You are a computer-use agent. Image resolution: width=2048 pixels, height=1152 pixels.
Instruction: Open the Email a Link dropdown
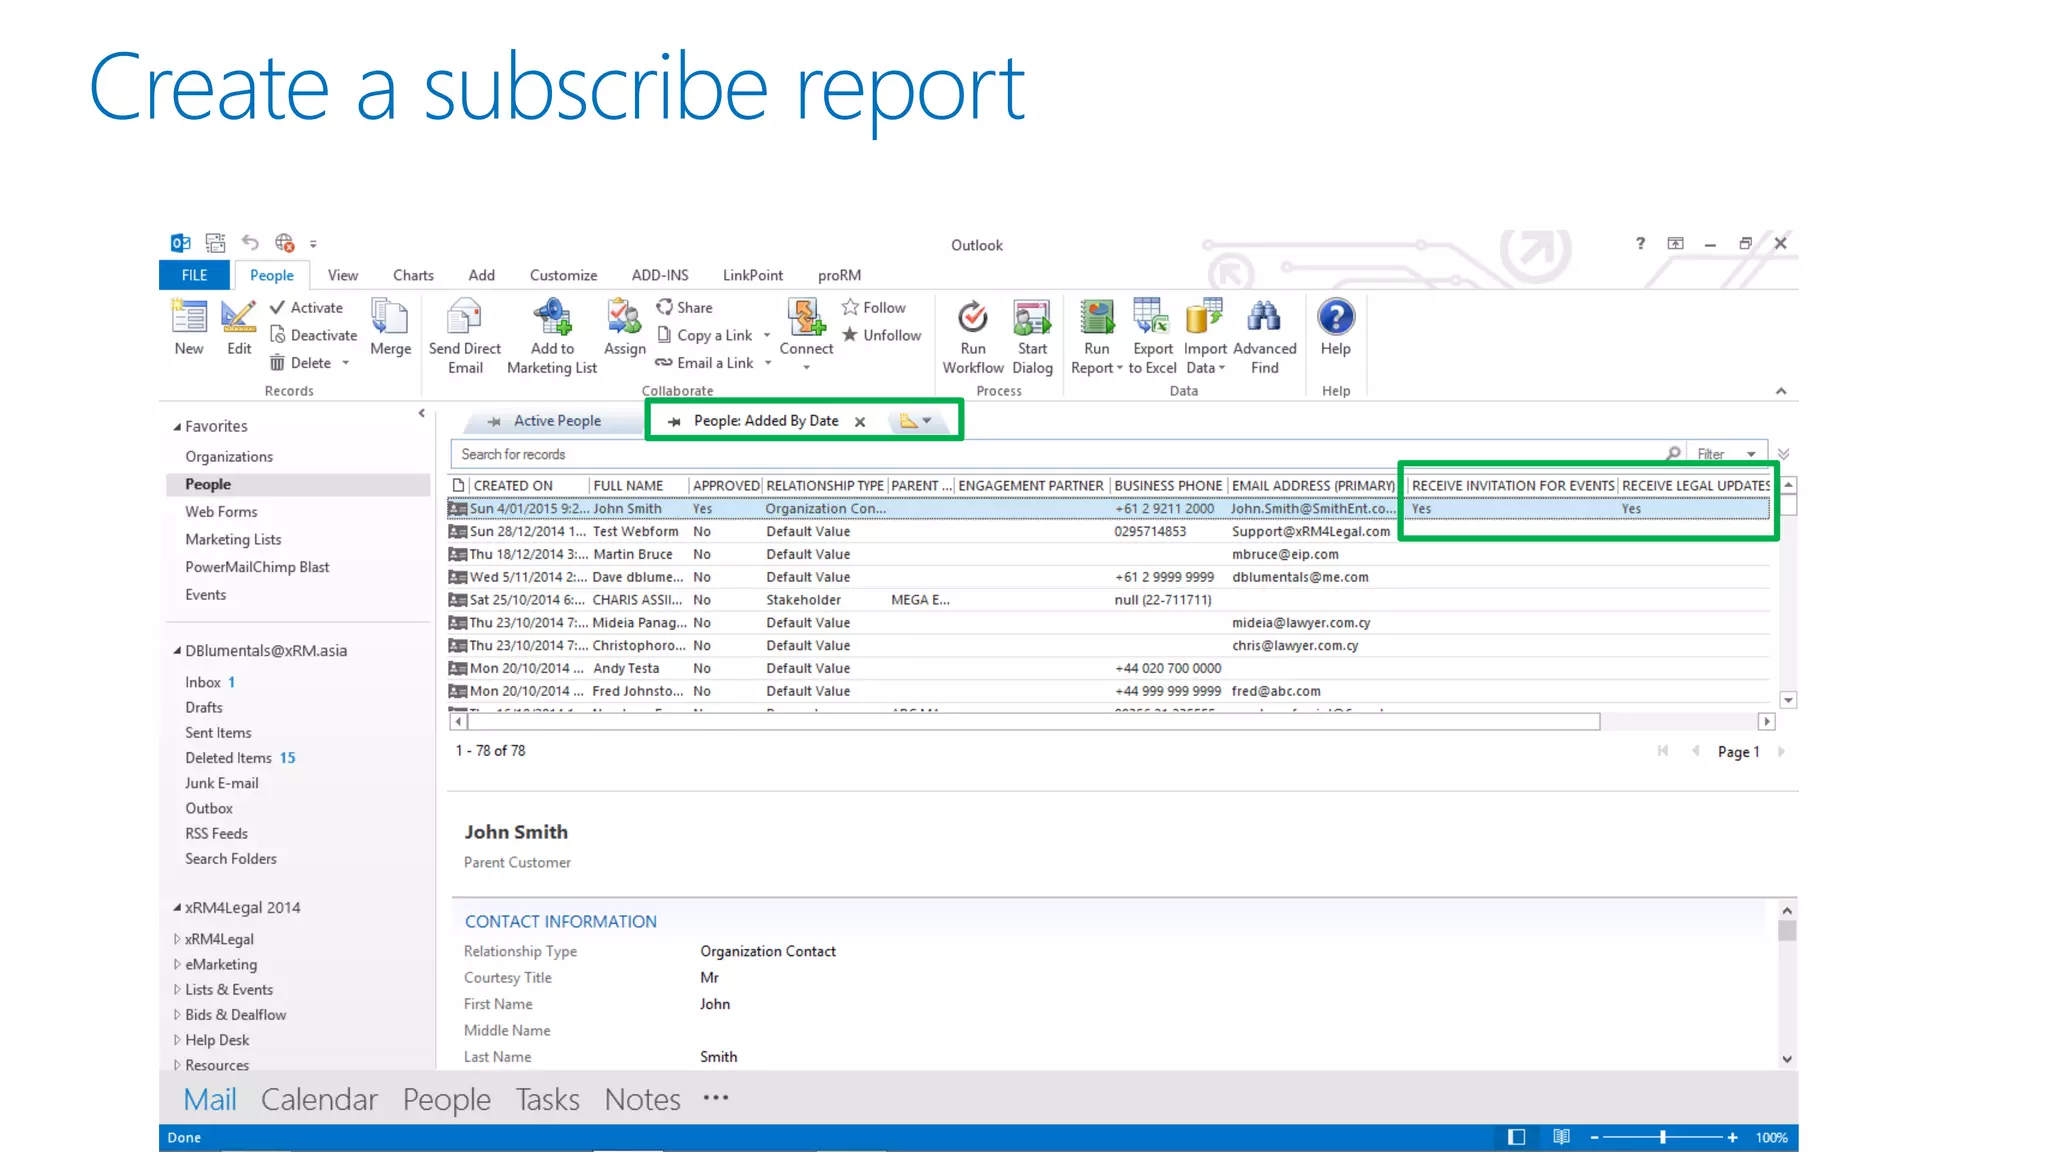768,363
